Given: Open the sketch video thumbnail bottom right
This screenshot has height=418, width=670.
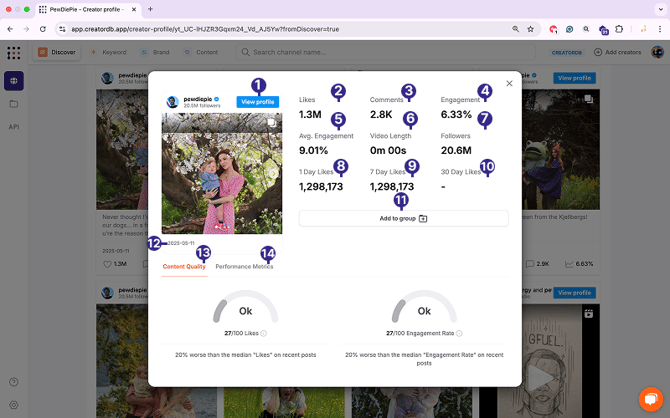Looking at the screenshot, I should coord(539,361).
